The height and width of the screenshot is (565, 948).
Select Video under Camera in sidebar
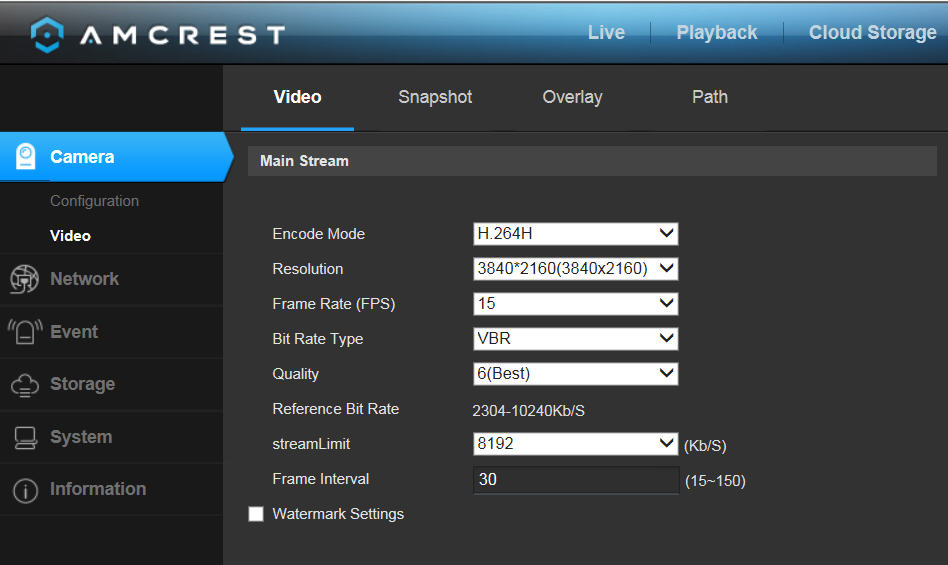[70, 236]
